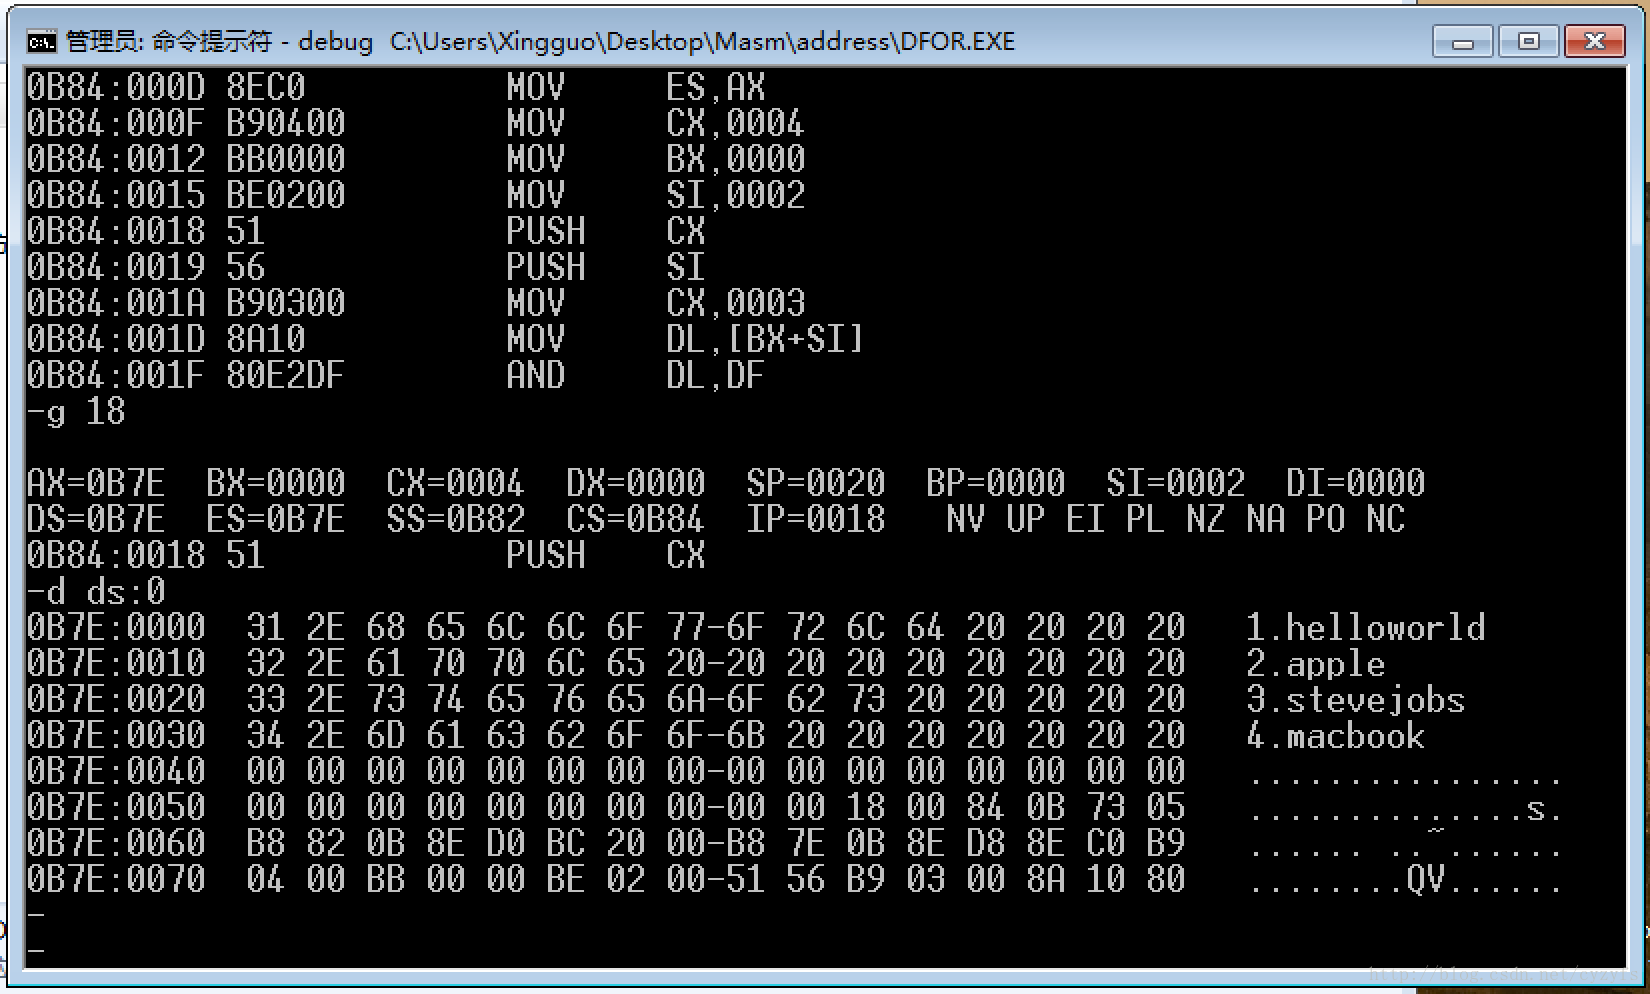Select the "CS=0B84" segment register
This screenshot has width=1650, height=994.
click(636, 520)
